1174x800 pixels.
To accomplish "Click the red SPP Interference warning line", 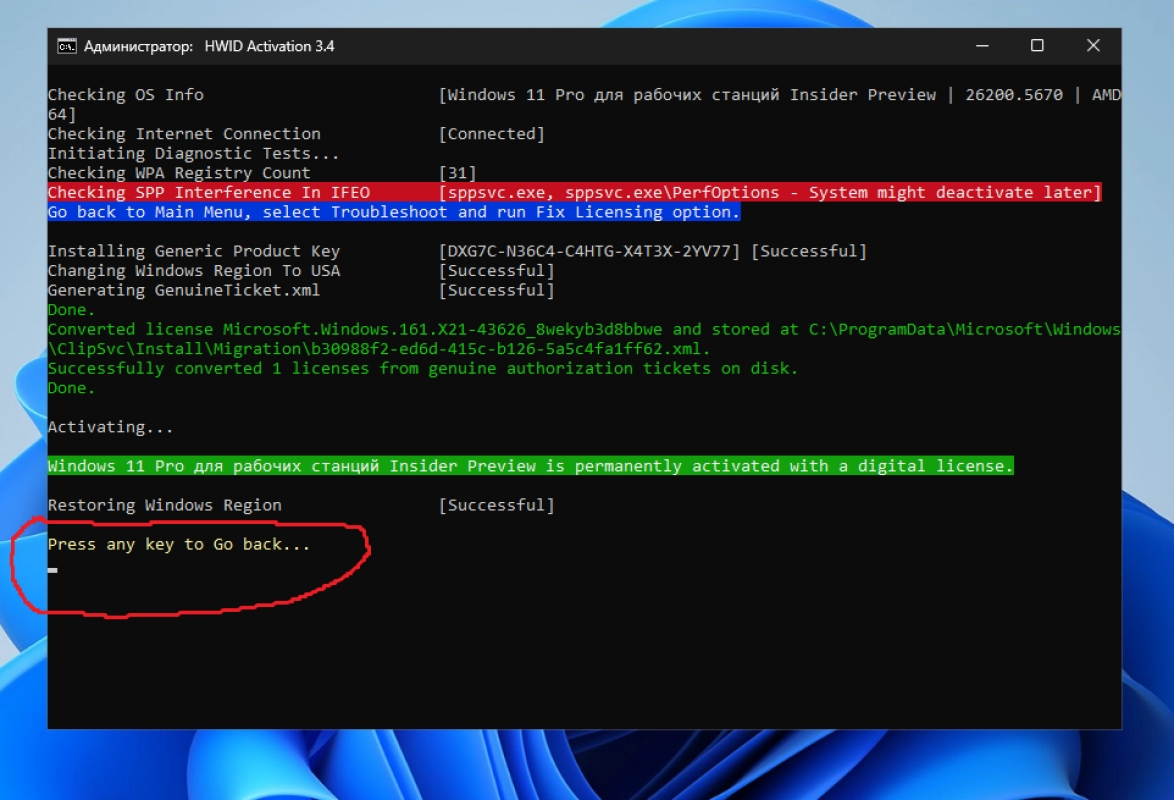I will click(x=574, y=192).
